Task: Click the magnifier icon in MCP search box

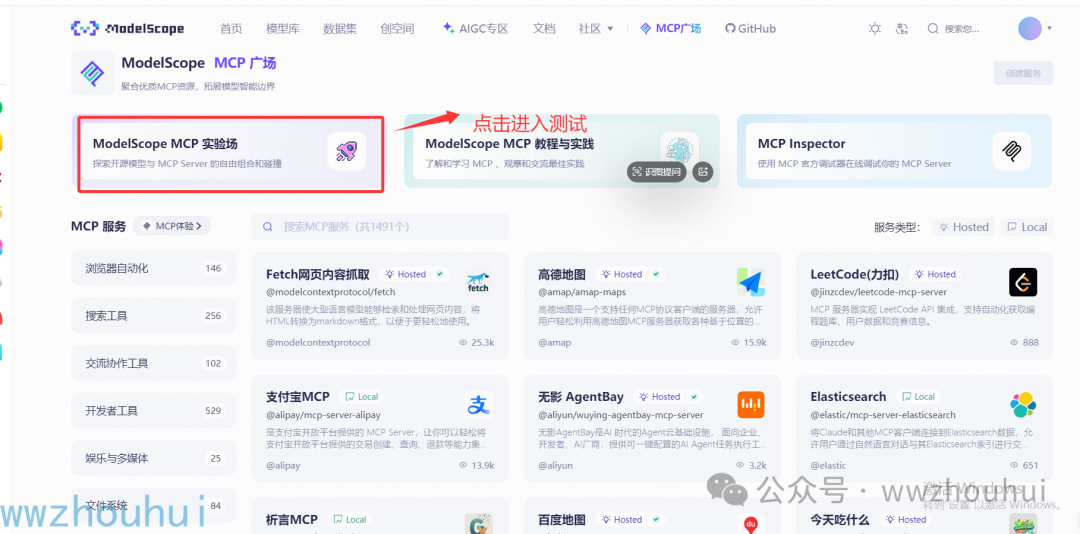Action: (x=269, y=227)
